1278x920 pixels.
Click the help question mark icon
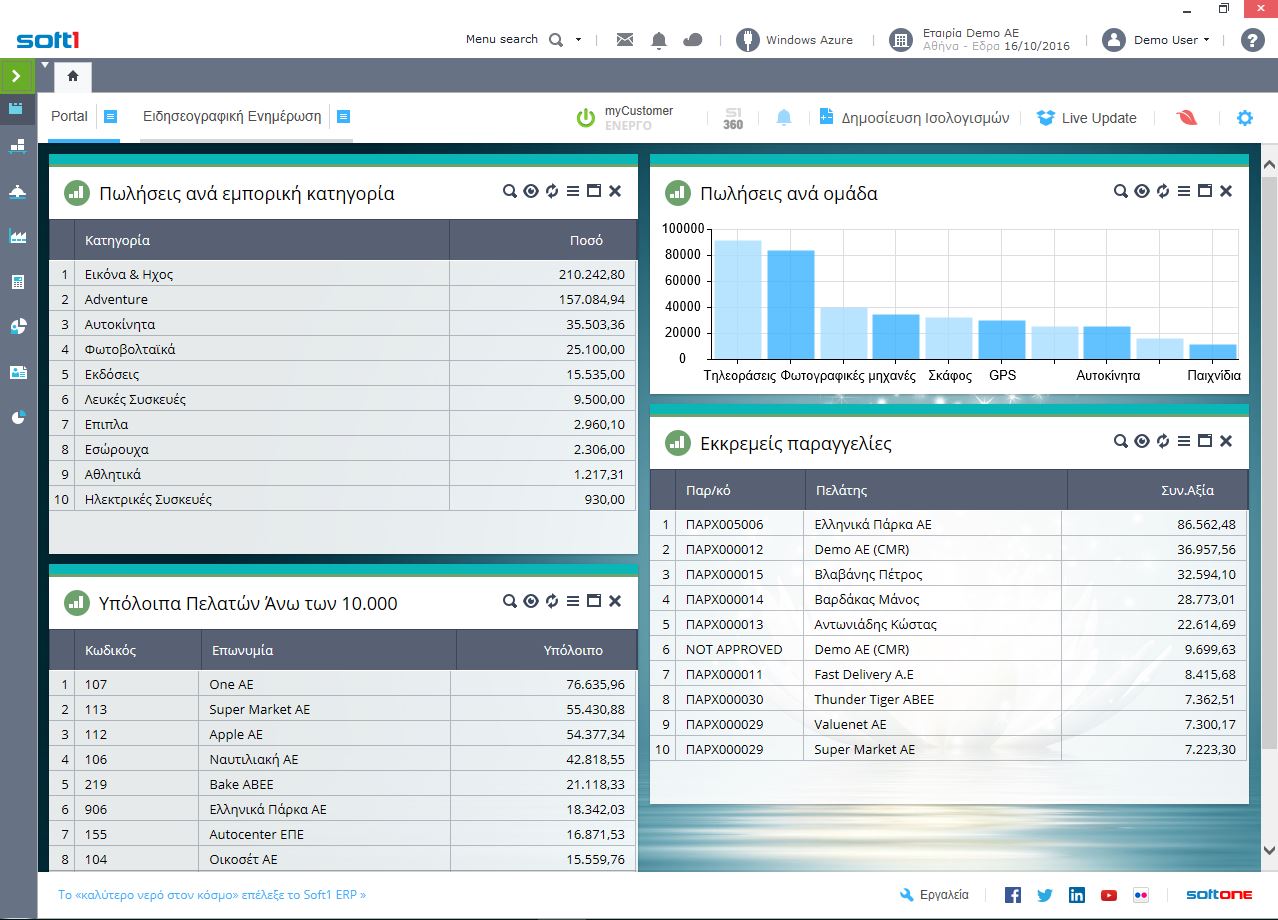point(1252,40)
